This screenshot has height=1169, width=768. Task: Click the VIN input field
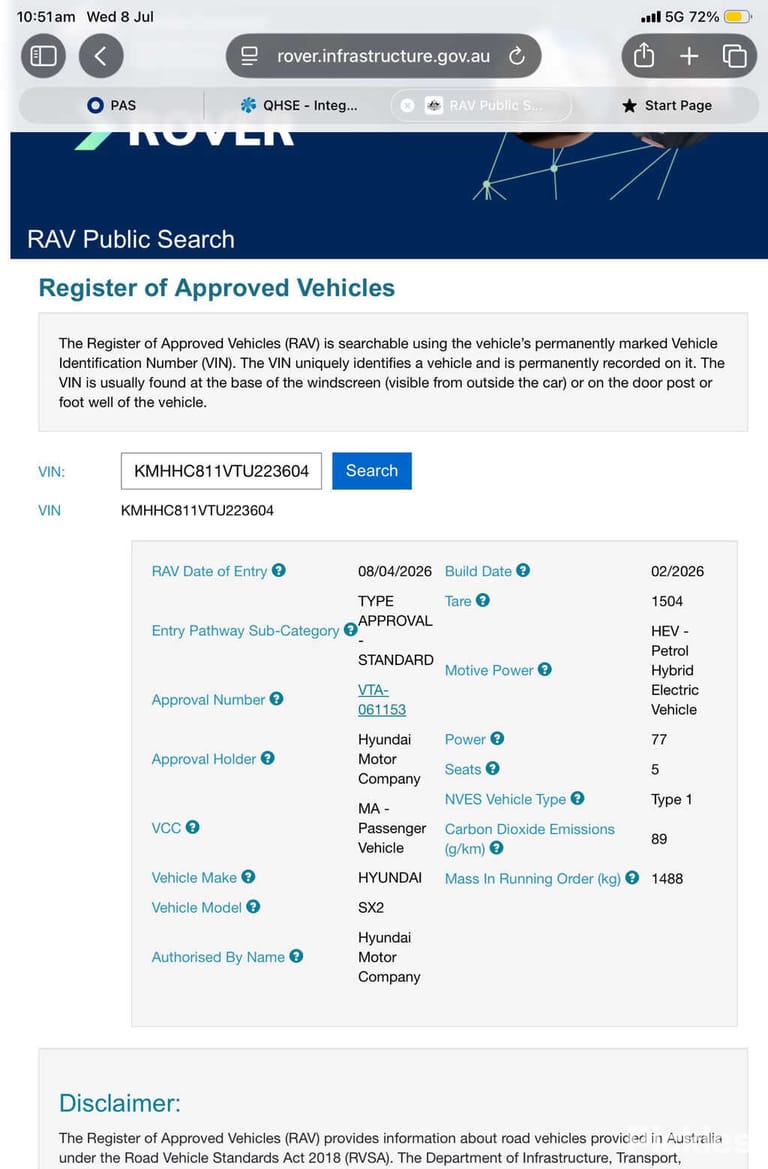tap(221, 471)
